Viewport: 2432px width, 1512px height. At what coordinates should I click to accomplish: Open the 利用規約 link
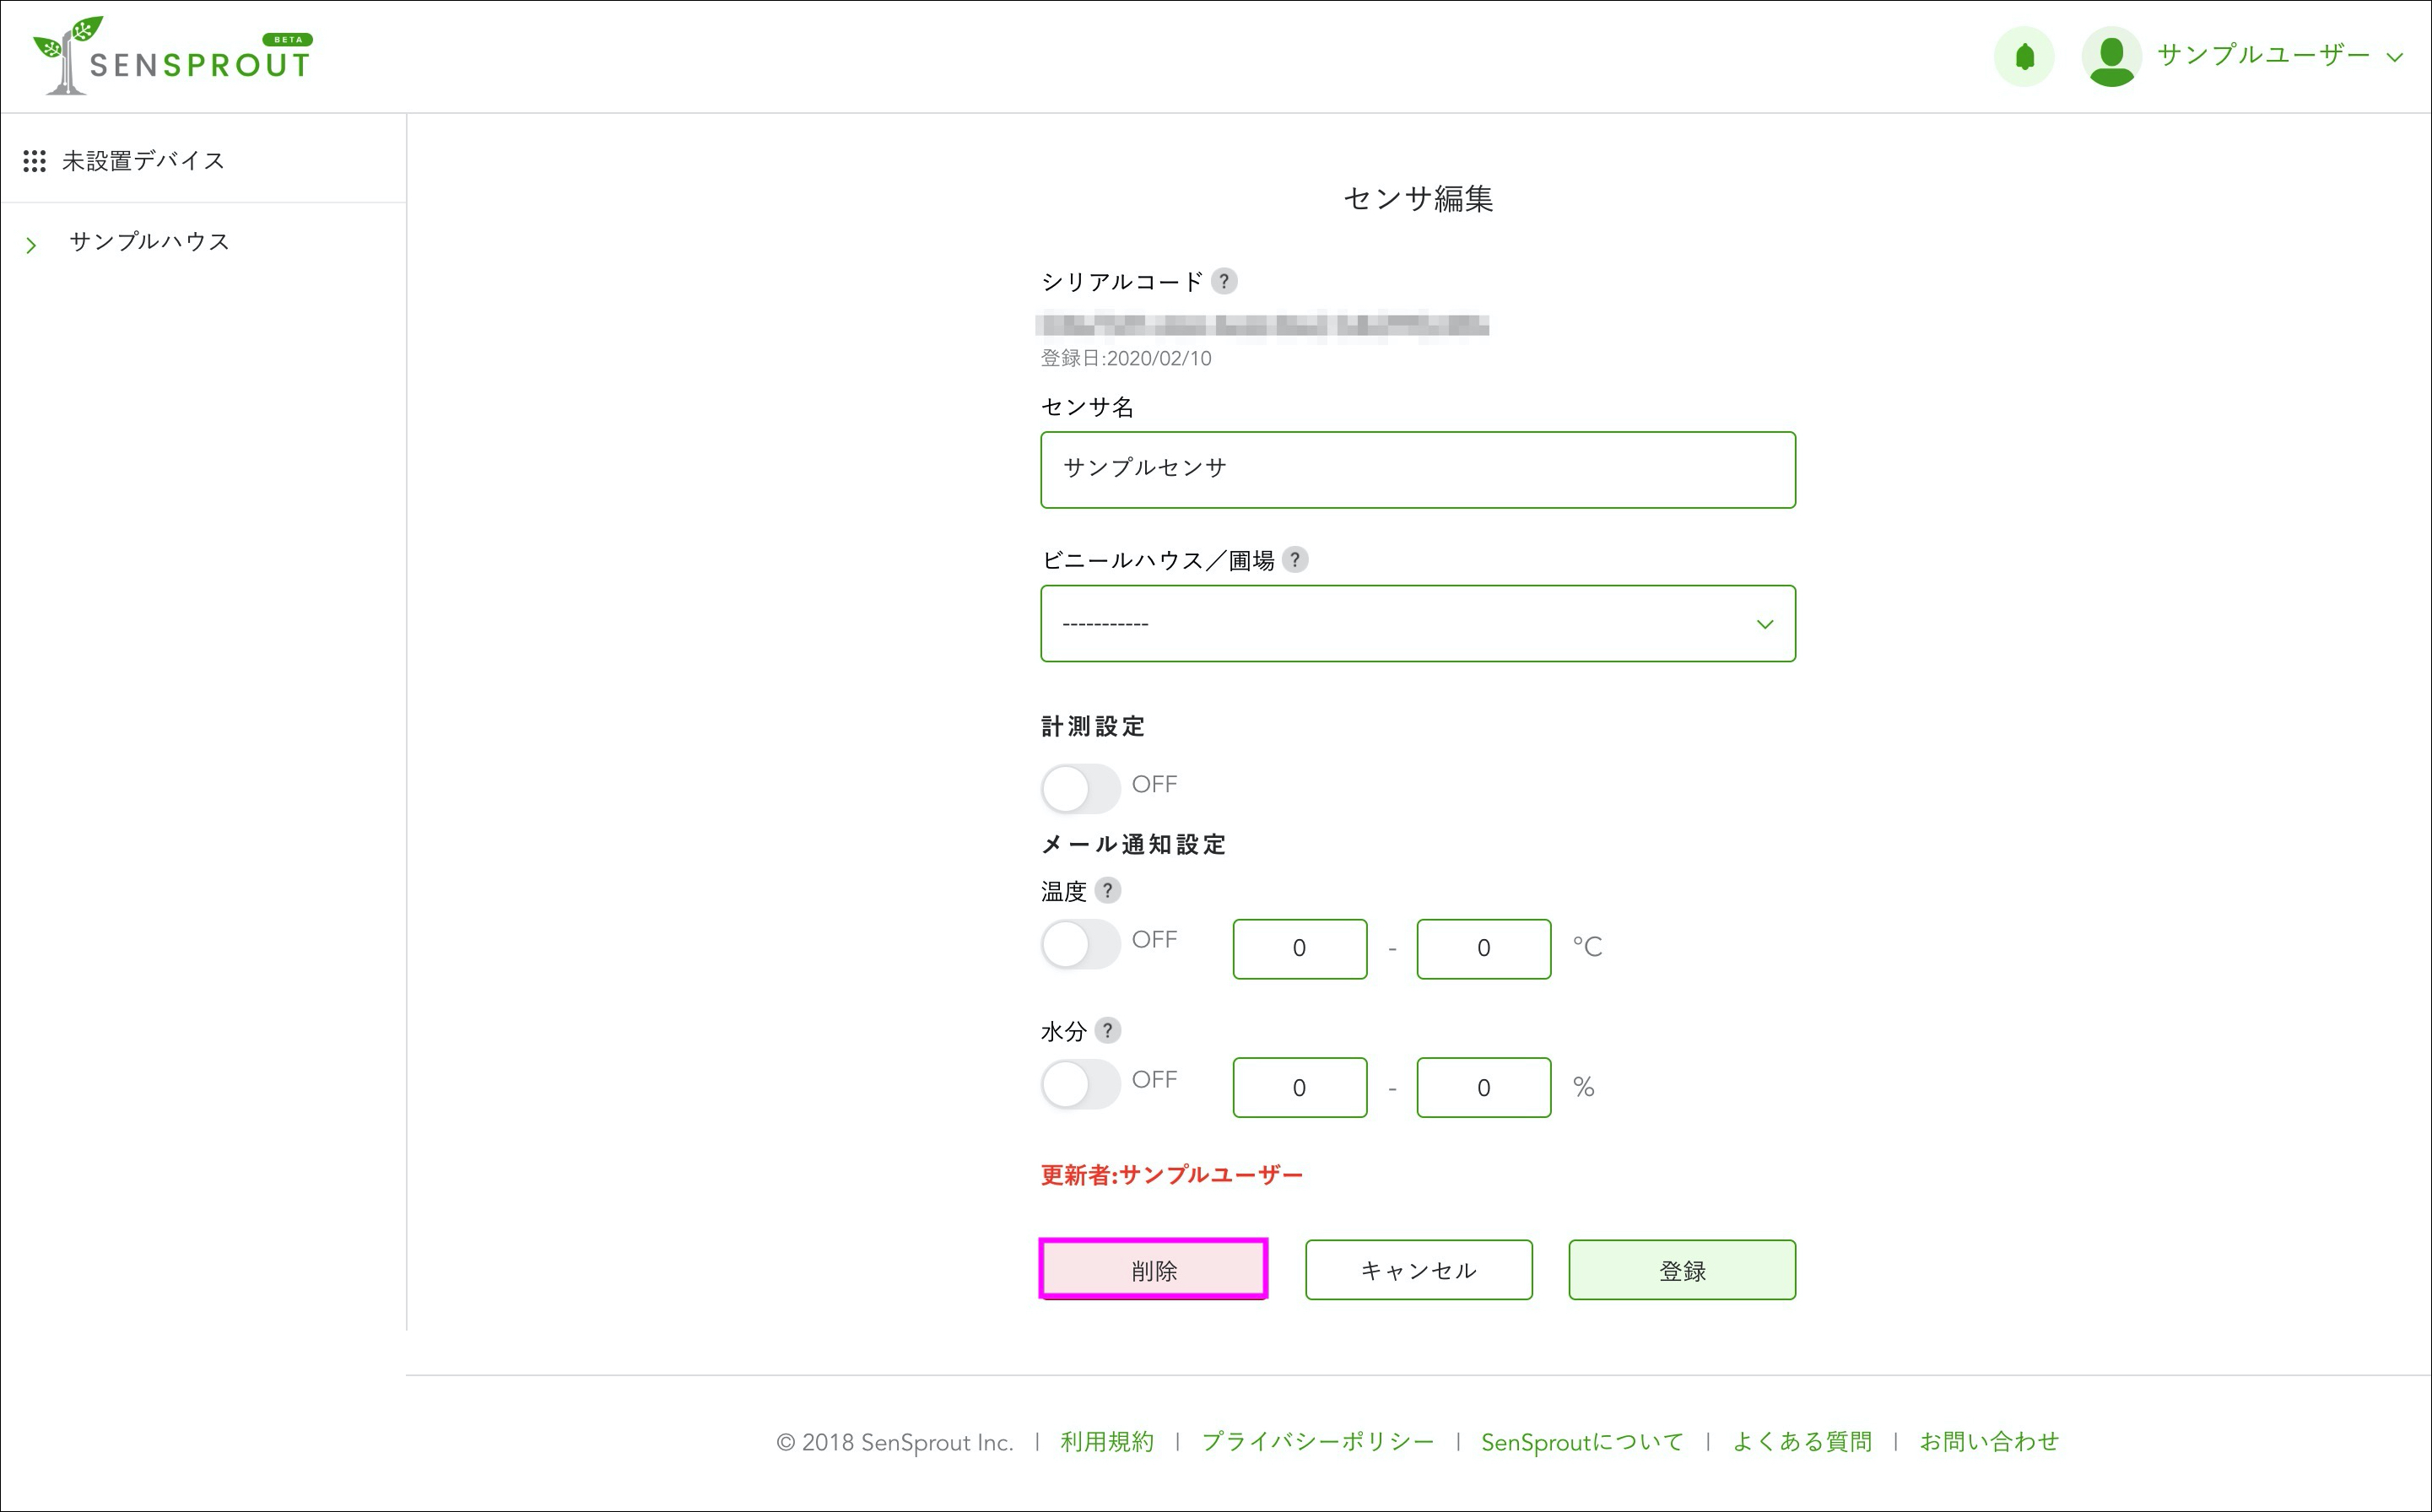point(1107,1441)
